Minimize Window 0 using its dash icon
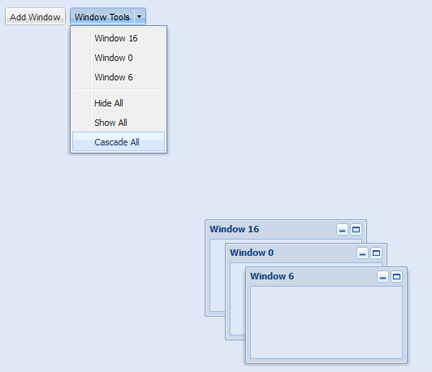This screenshot has height=372, width=432. [x=362, y=253]
